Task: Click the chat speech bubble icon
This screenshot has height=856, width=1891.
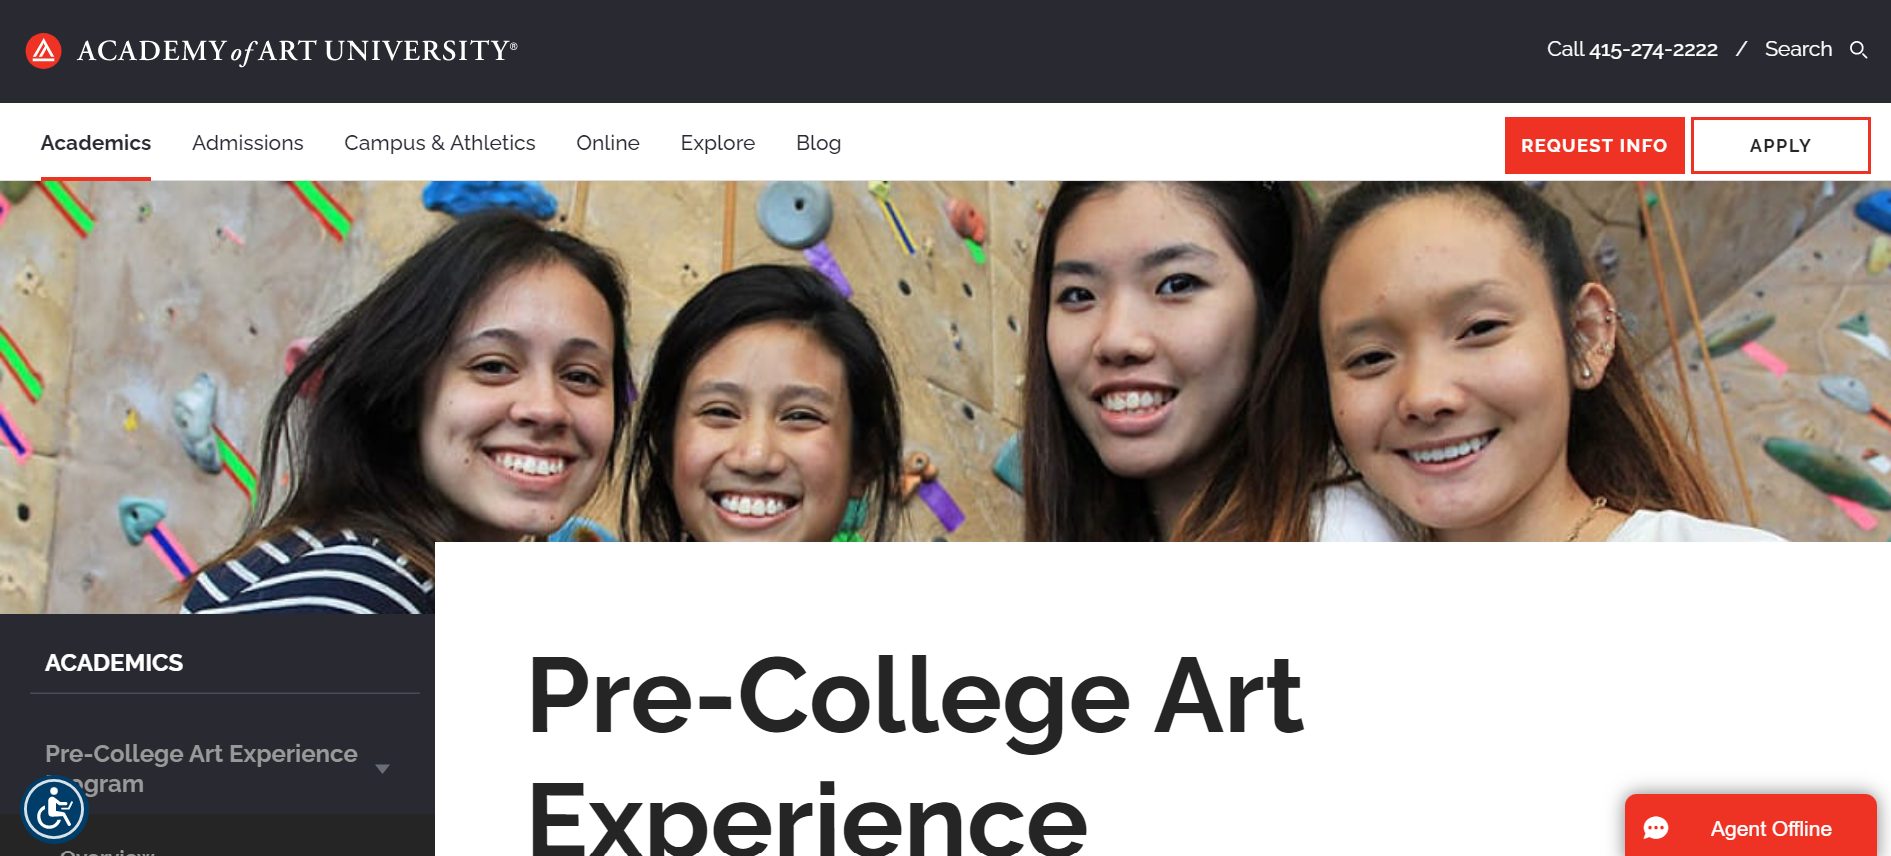Action: click(x=1656, y=829)
